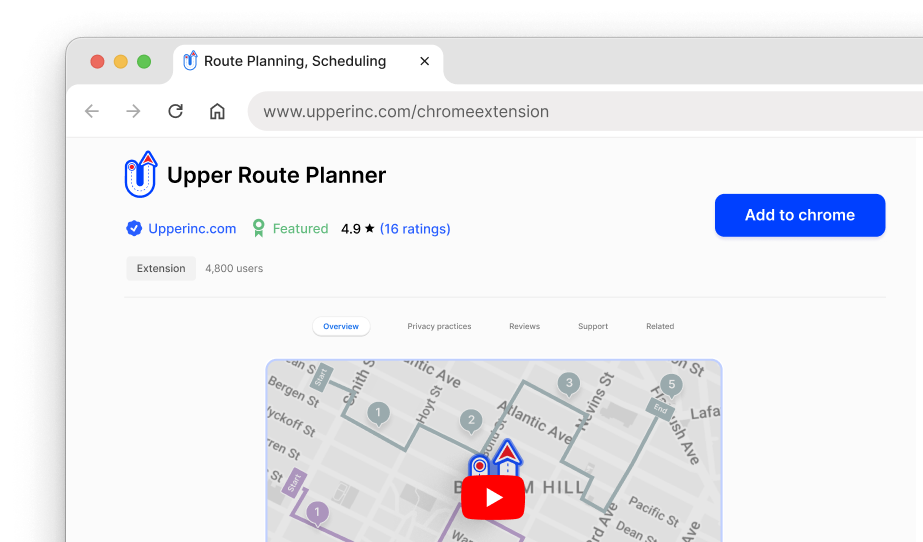
Task: Click the tab favicon for Upper
Action: 190,60
